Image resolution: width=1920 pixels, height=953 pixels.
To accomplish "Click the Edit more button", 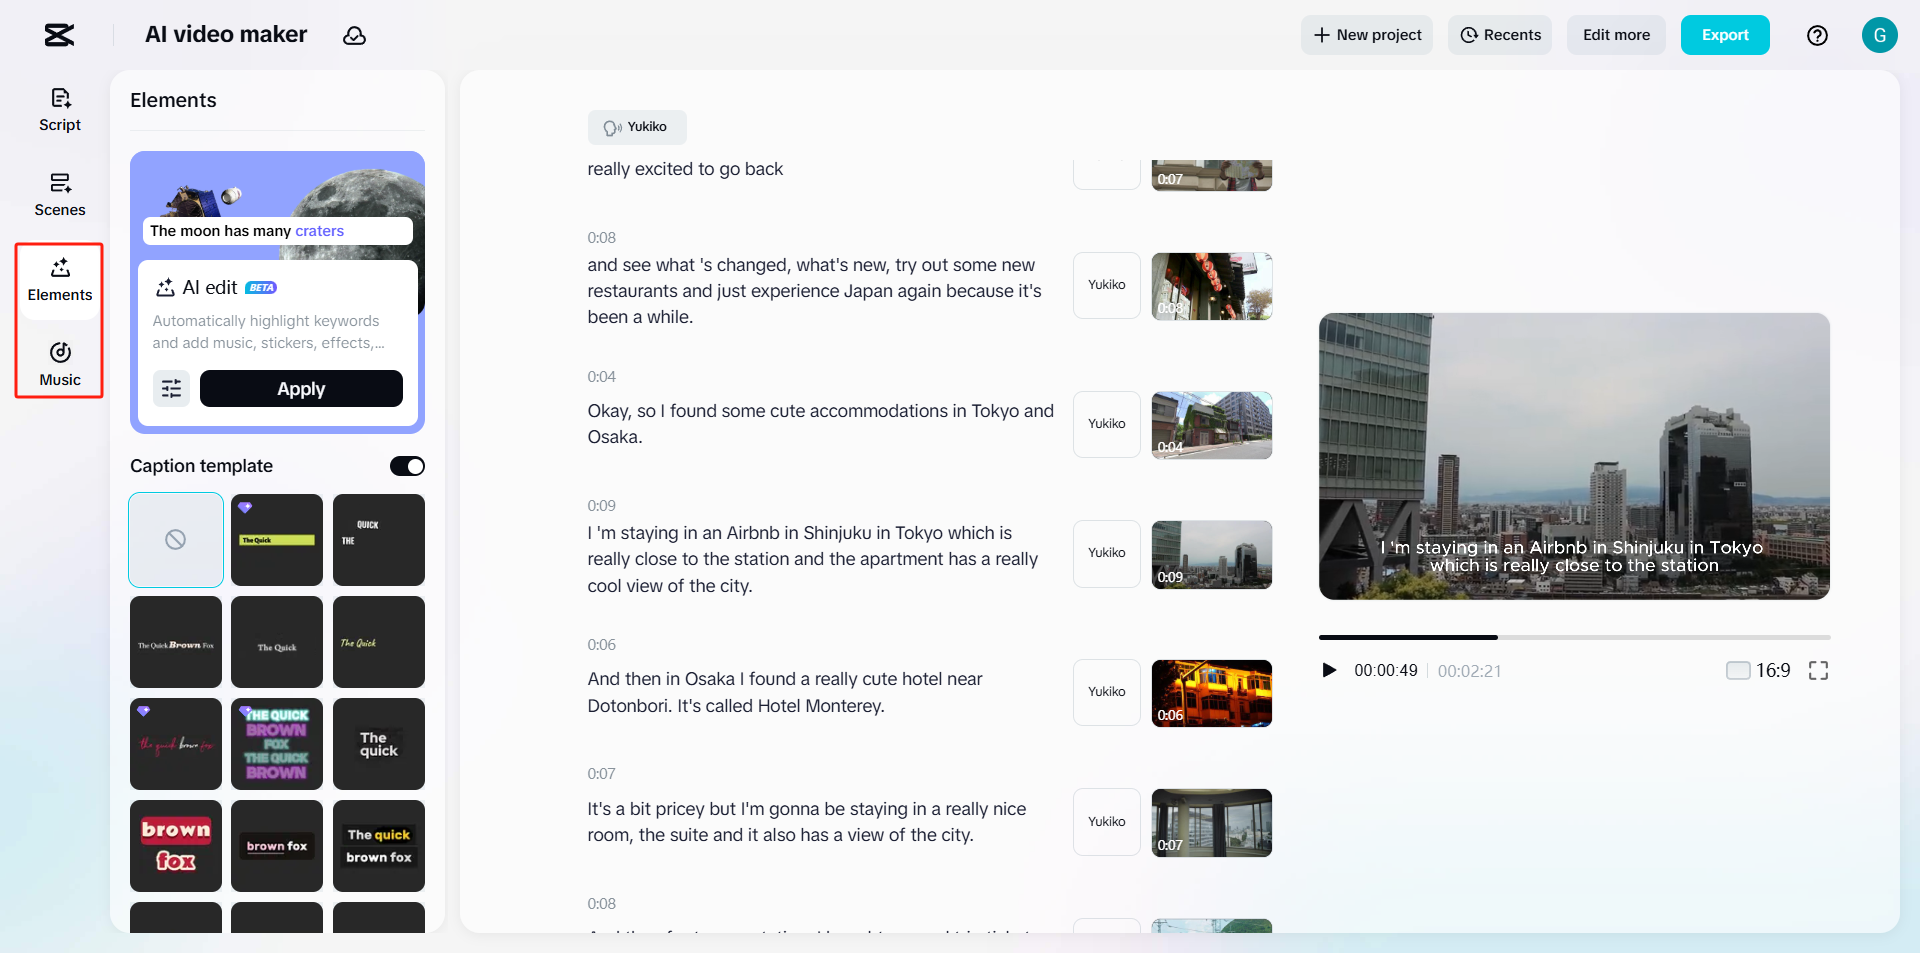I will pyautogui.click(x=1616, y=35).
